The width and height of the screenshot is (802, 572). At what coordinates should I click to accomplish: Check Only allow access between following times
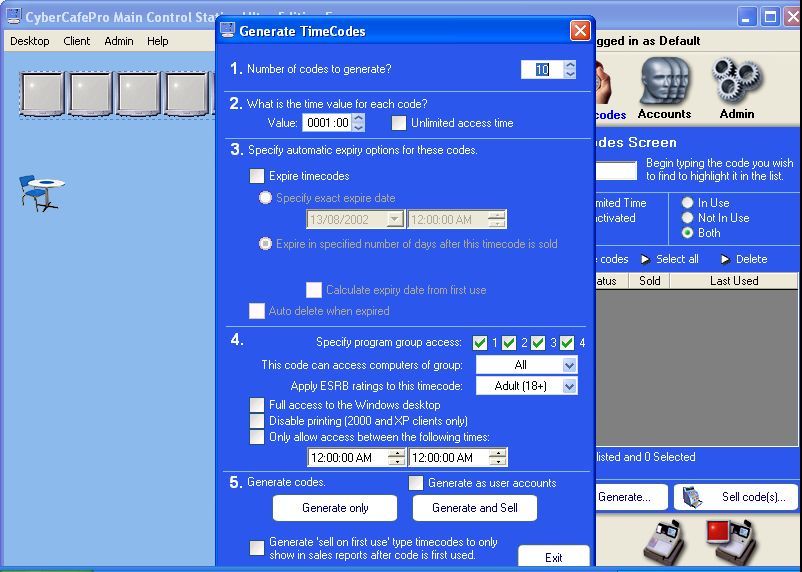coord(257,437)
